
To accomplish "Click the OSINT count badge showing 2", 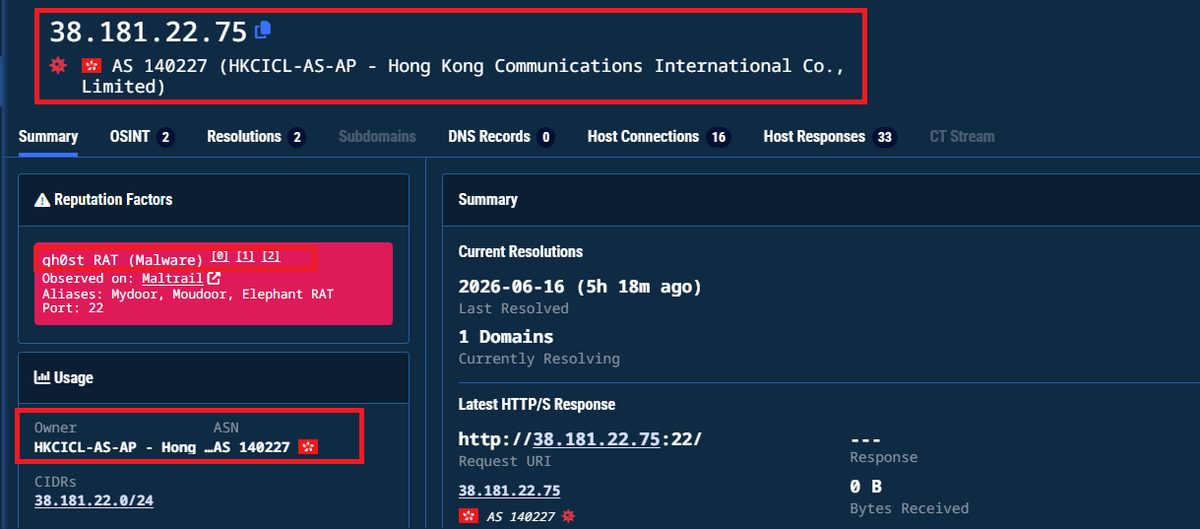I will pos(165,137).
